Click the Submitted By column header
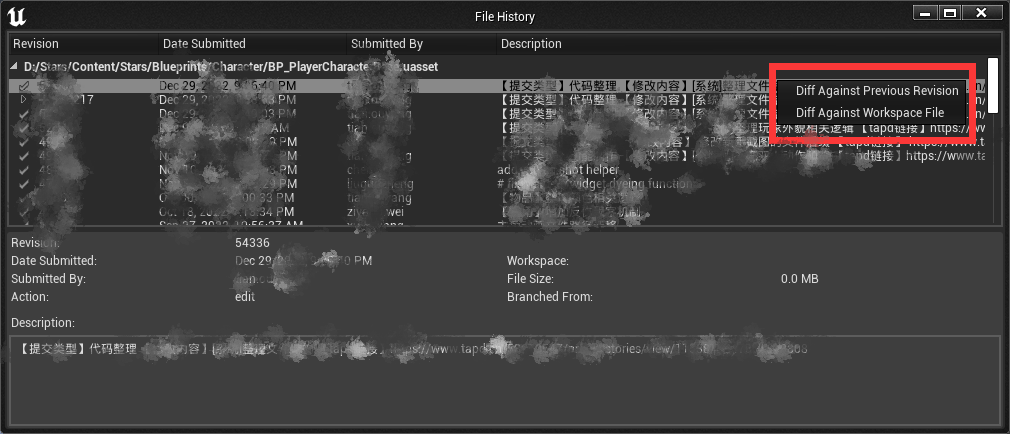1010x434 pixels. point(386,44)
